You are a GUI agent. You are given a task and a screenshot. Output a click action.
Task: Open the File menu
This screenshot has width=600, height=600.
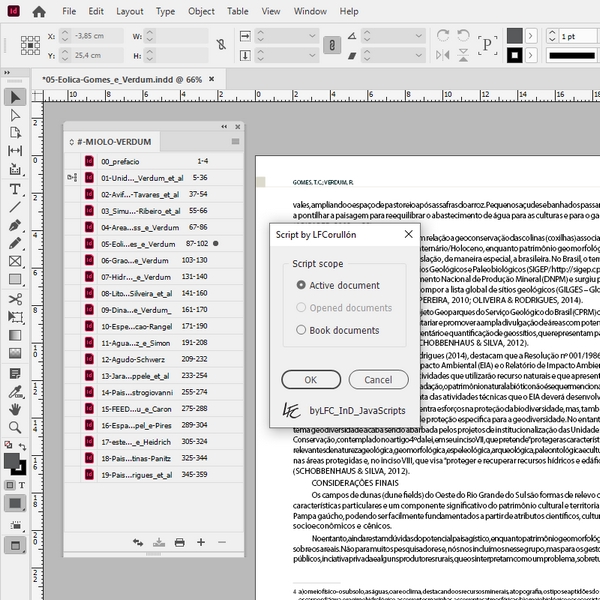(x=69, y=11)
